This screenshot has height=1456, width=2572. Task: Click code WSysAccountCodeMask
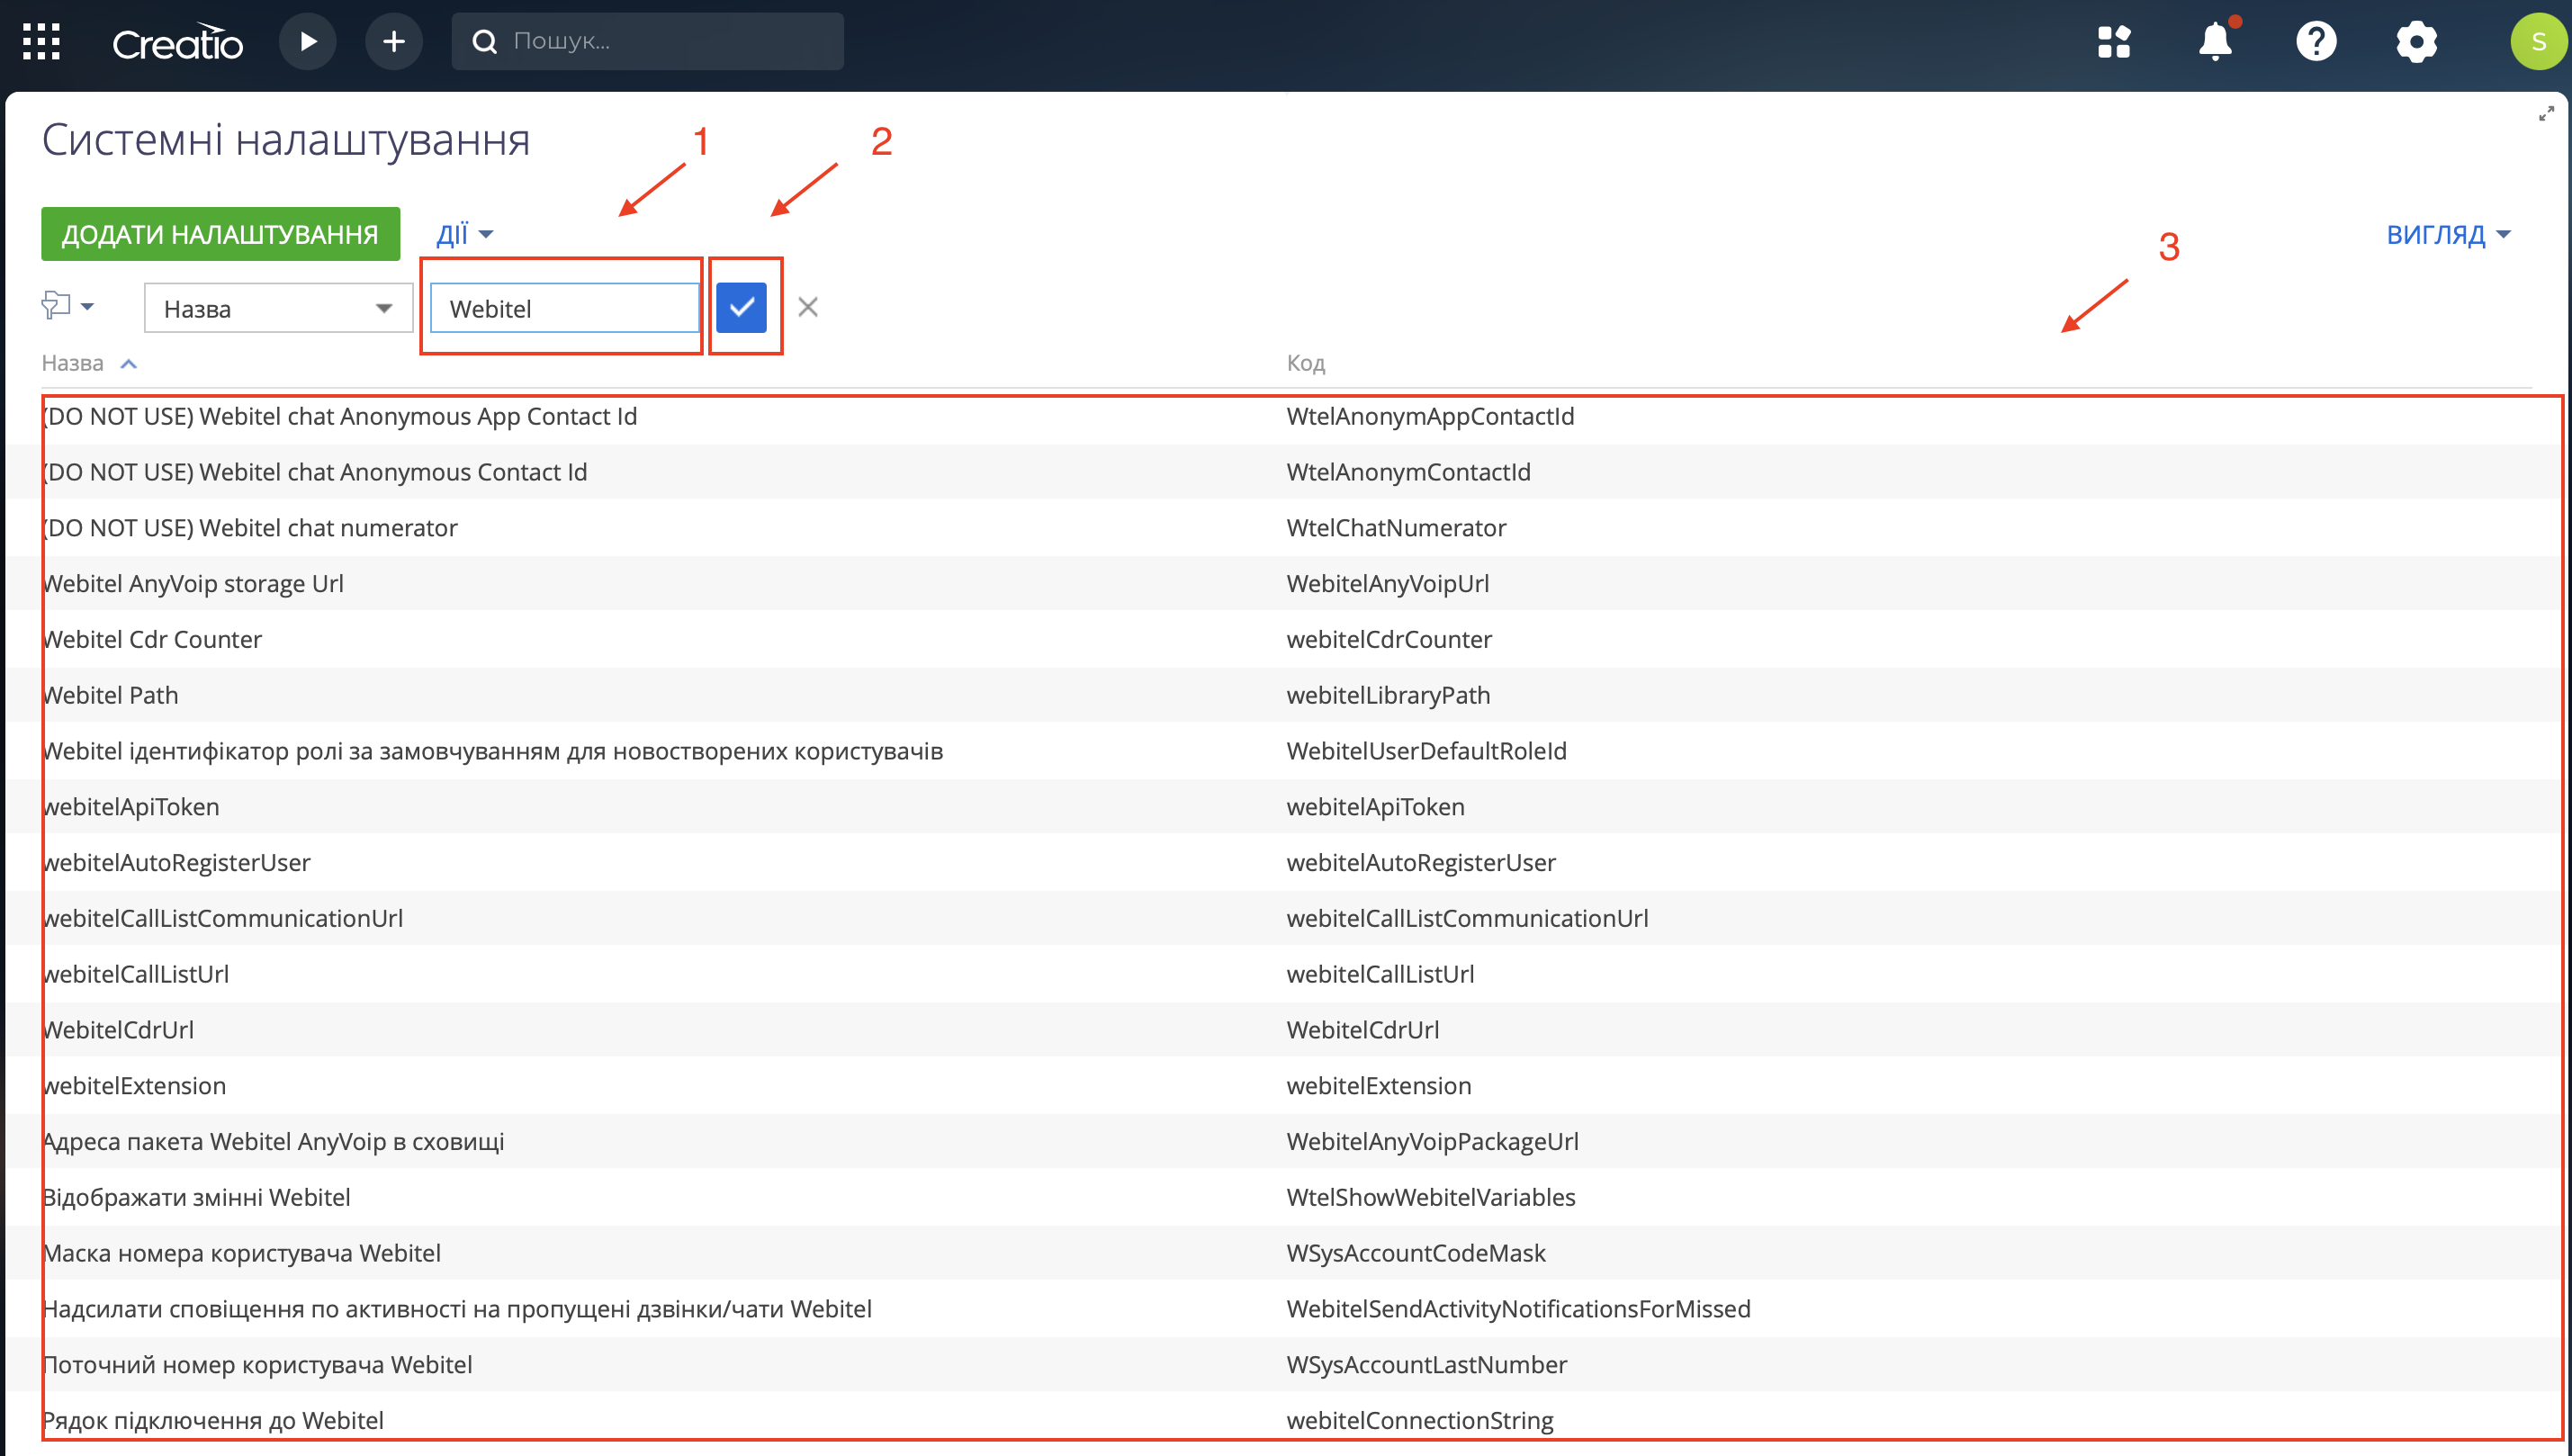pyautogui.click(x=1416, y=1254)
